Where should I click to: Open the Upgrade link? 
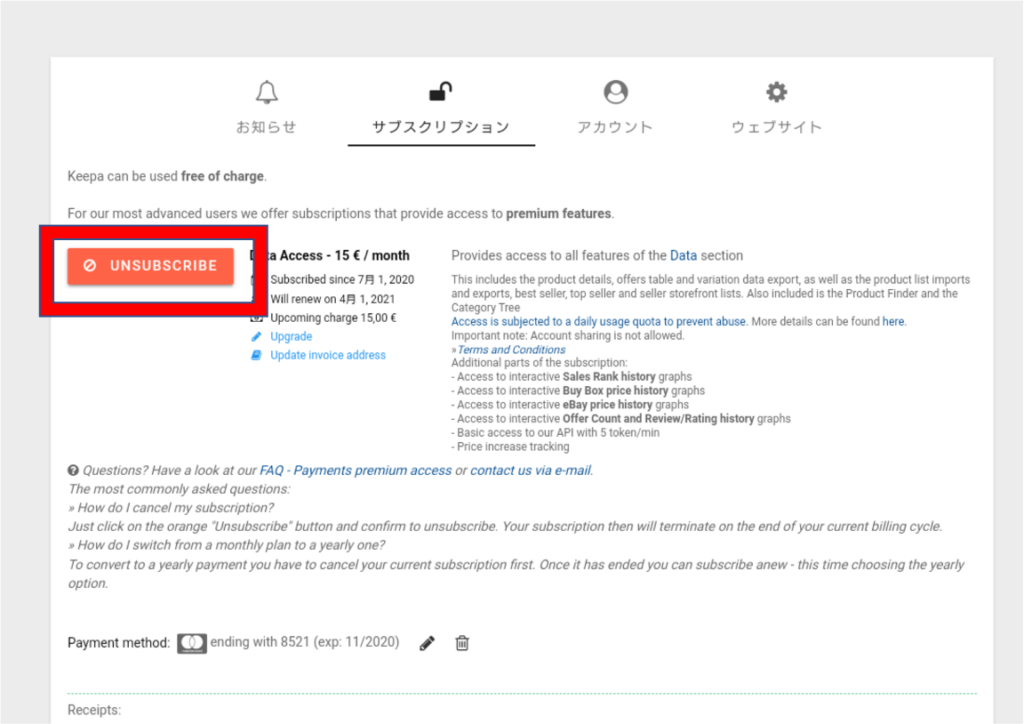pyautogui.click(x=291, y=336)
